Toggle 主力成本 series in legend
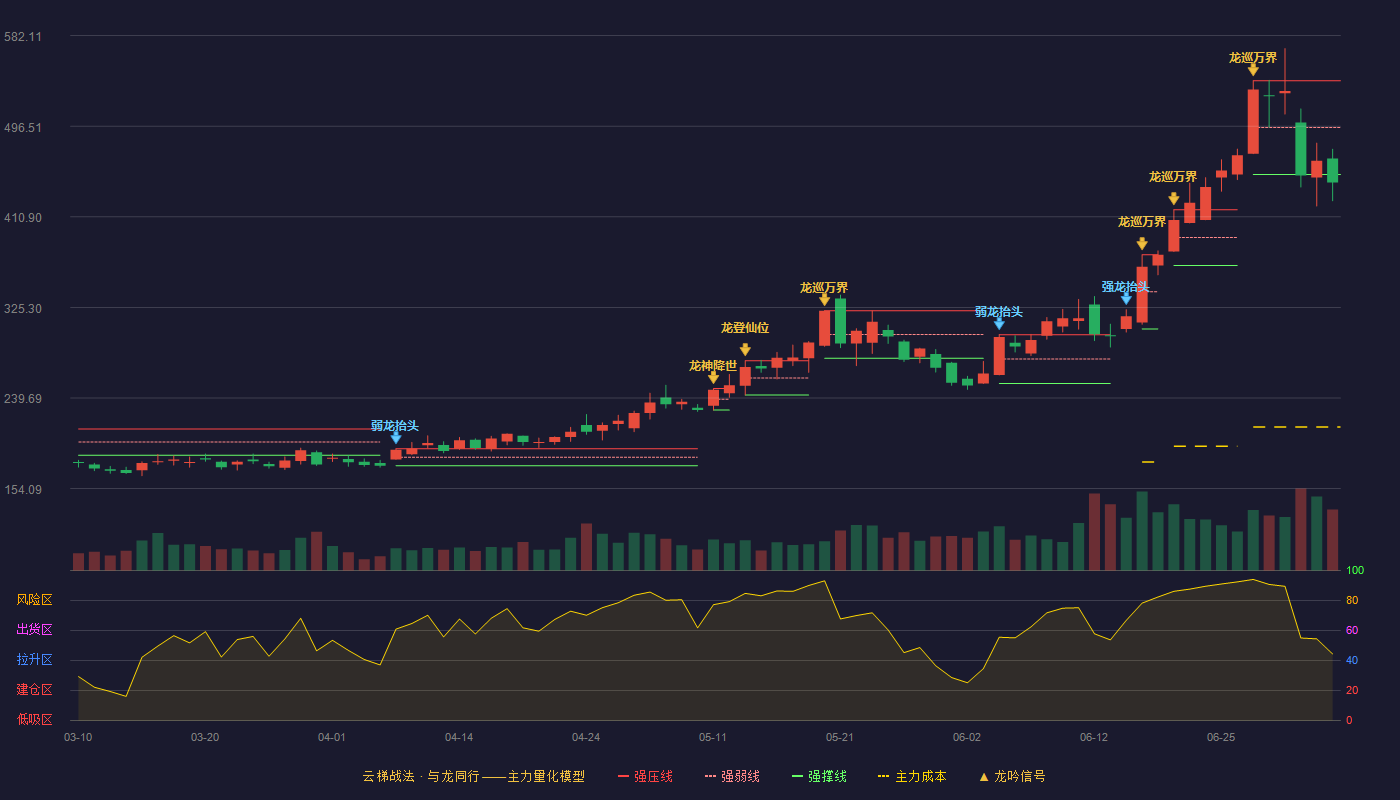 pyautogui.click(x=911, y=776)
